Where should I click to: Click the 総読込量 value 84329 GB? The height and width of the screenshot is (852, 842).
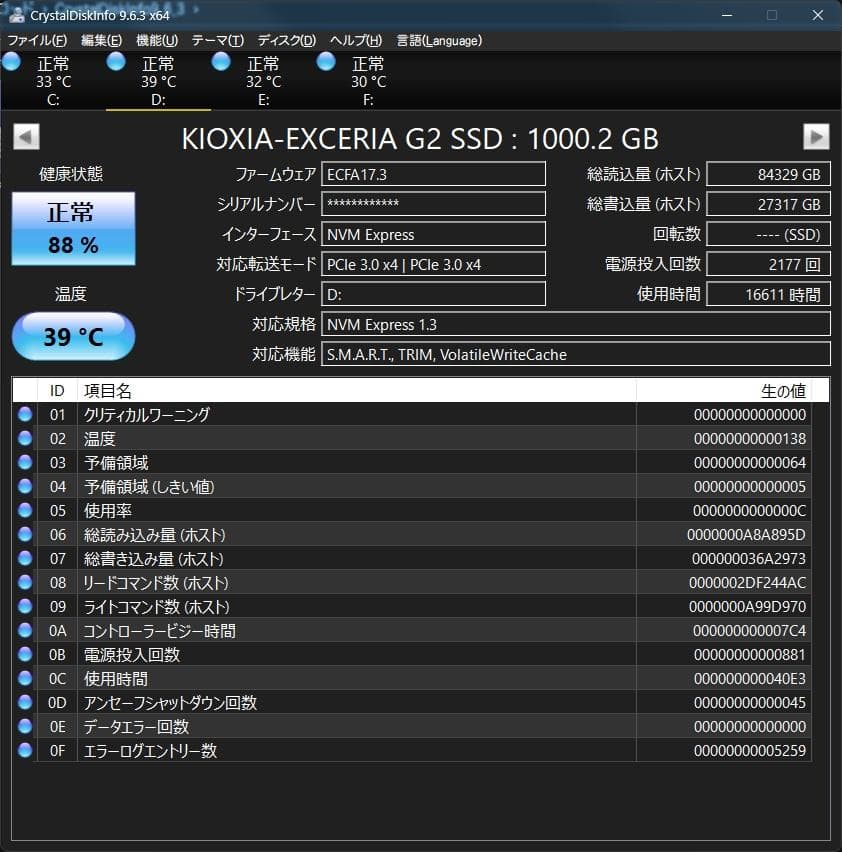click(x=768, y=174)
